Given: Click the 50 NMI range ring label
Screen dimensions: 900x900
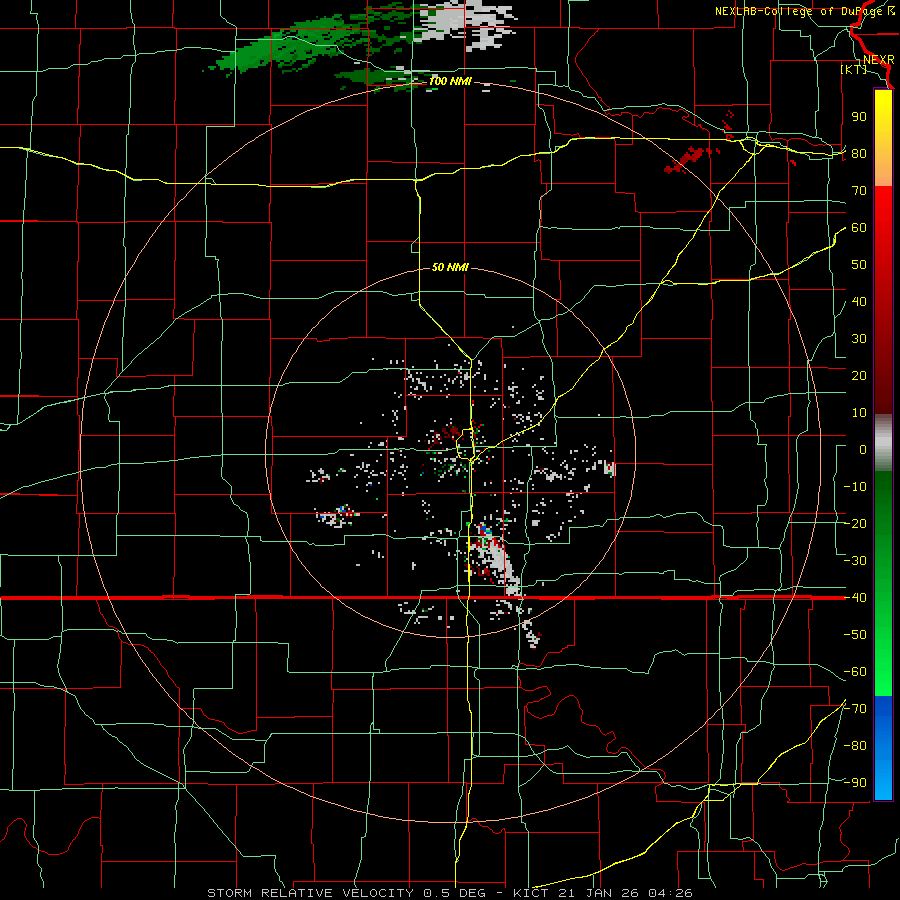Looking at the screenshot, I should (x=450, y=267).
